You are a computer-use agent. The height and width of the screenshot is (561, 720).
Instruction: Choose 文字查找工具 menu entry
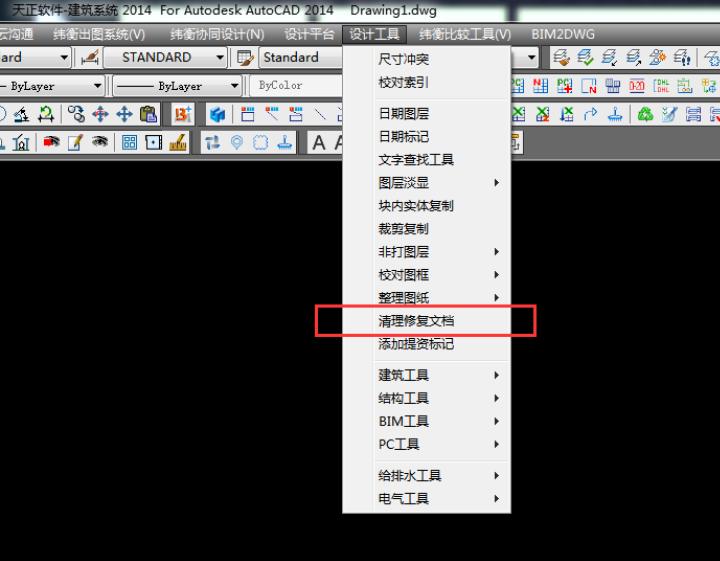(415, 160)
